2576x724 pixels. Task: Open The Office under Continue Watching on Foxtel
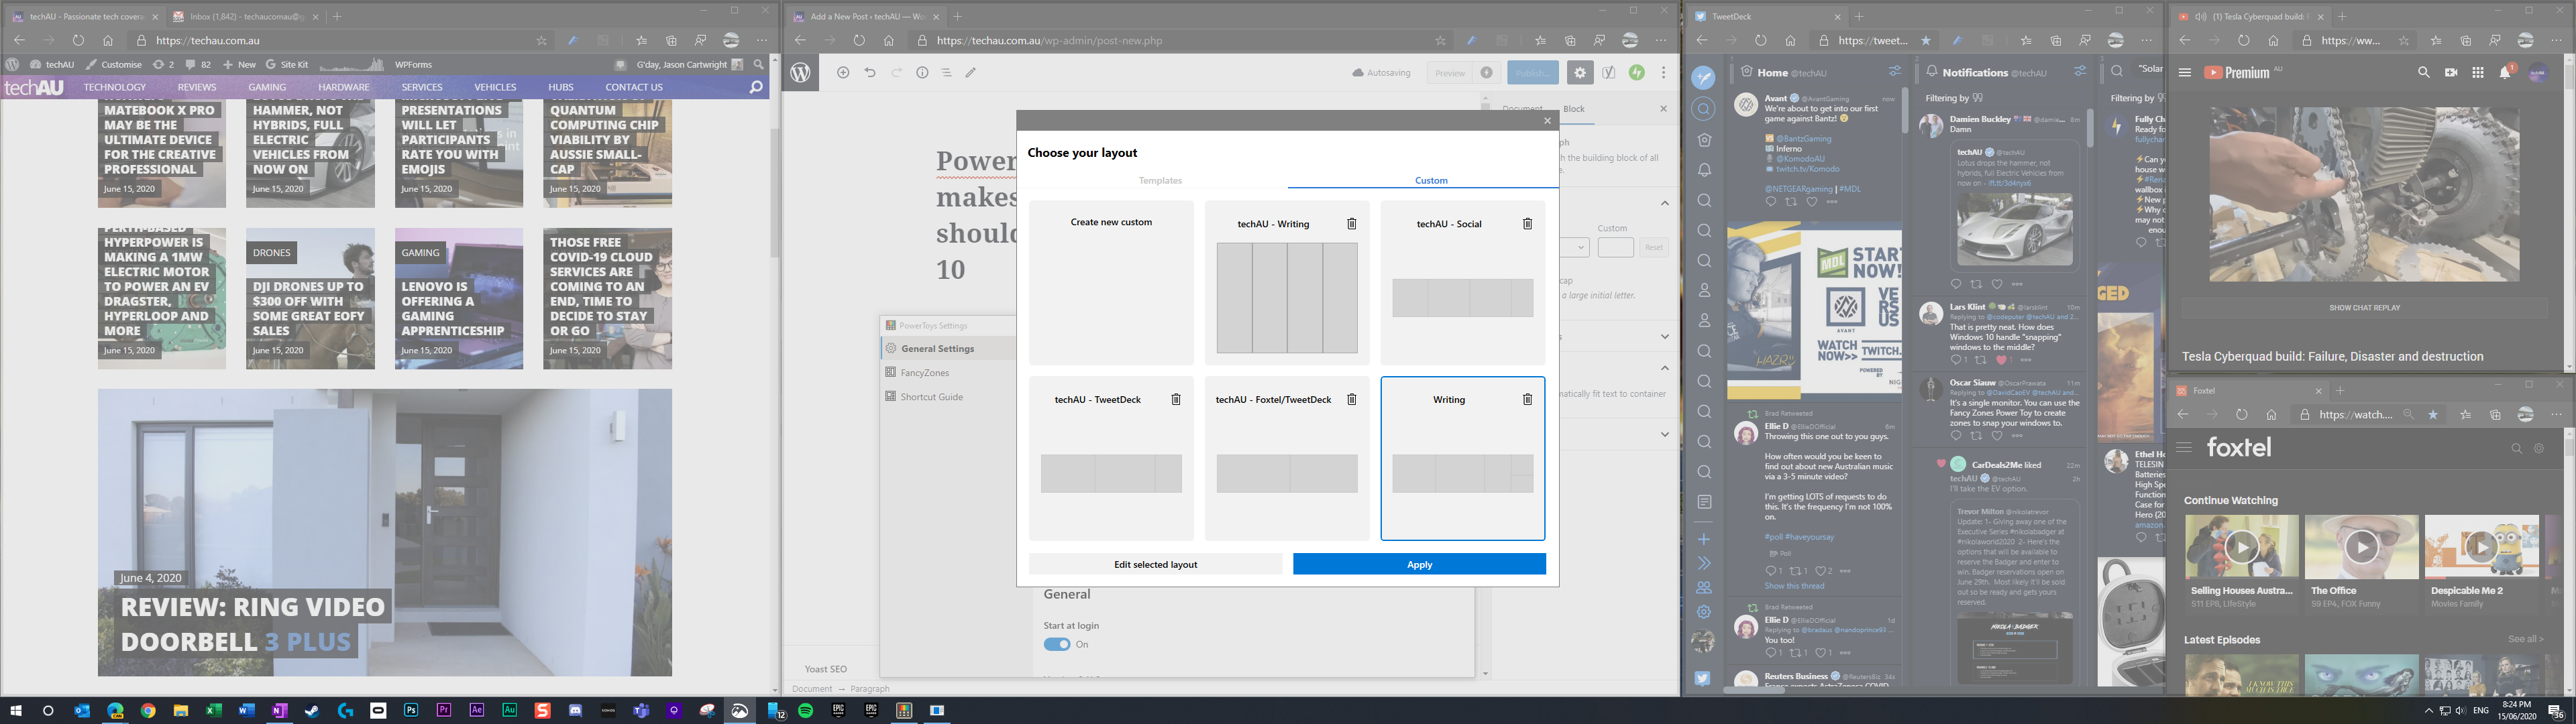(x=2361, y=547)
